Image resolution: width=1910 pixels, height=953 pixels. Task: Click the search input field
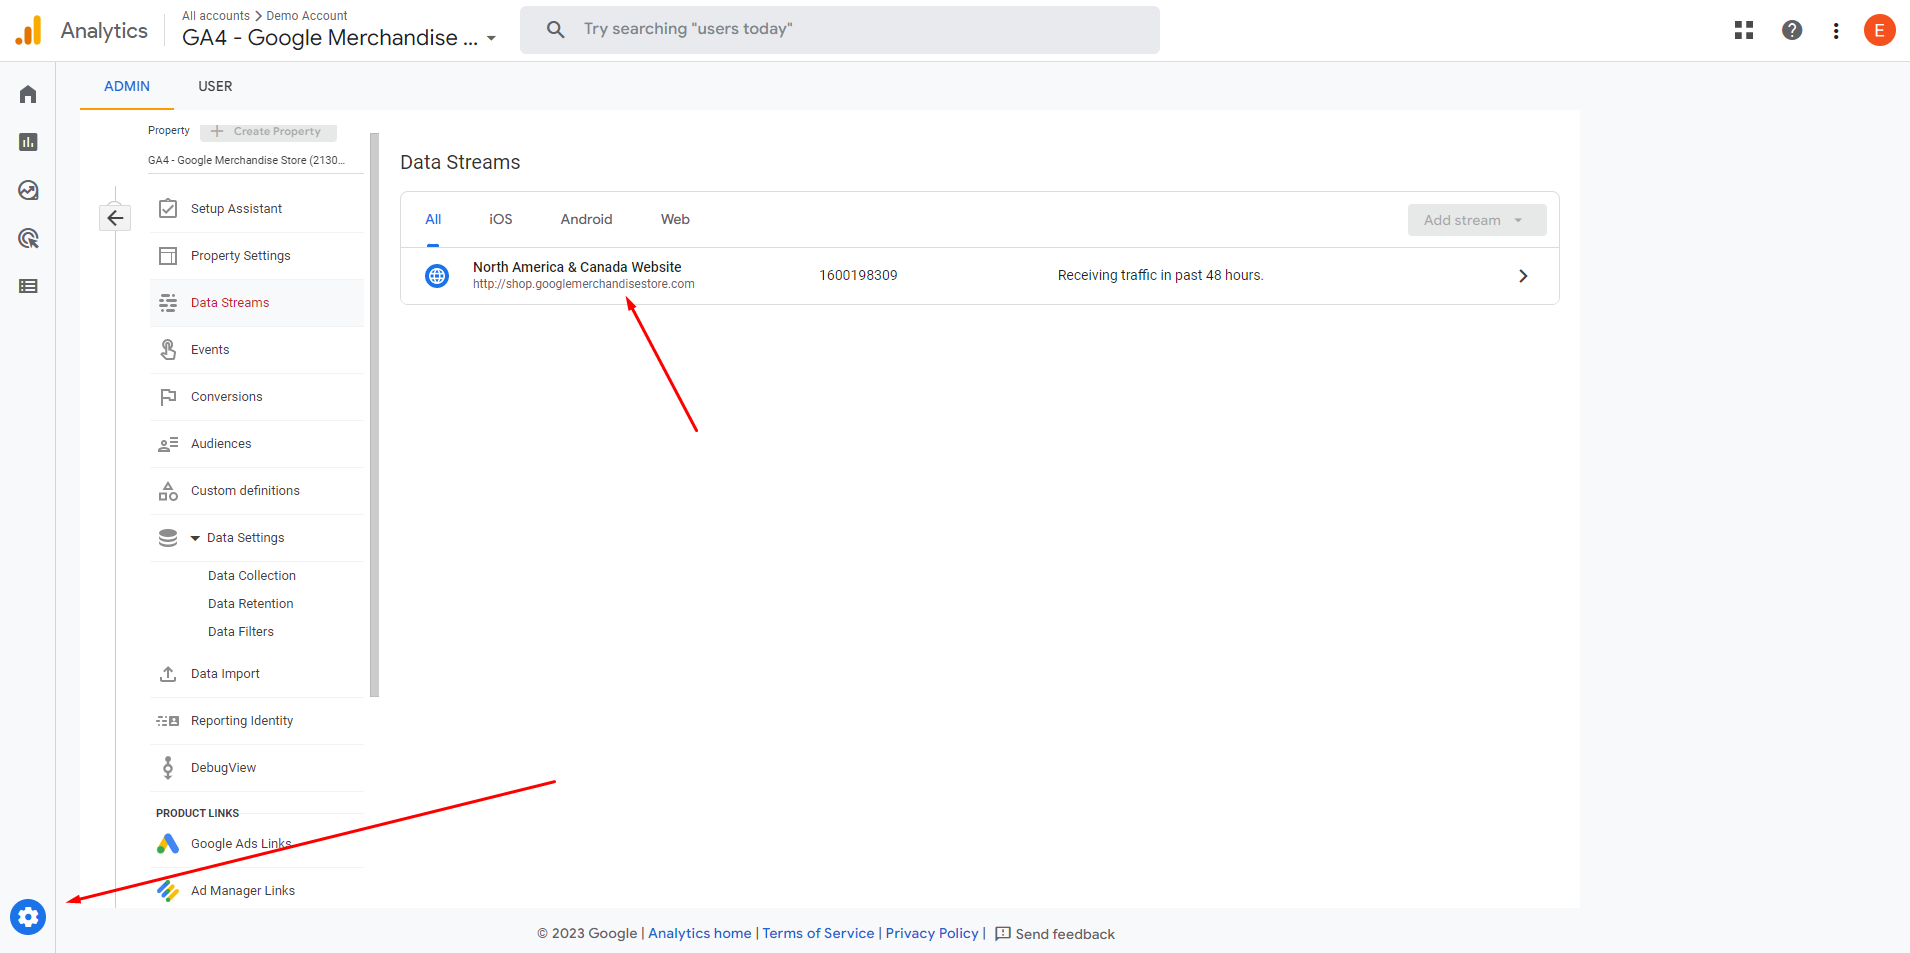tap(840, 30)
